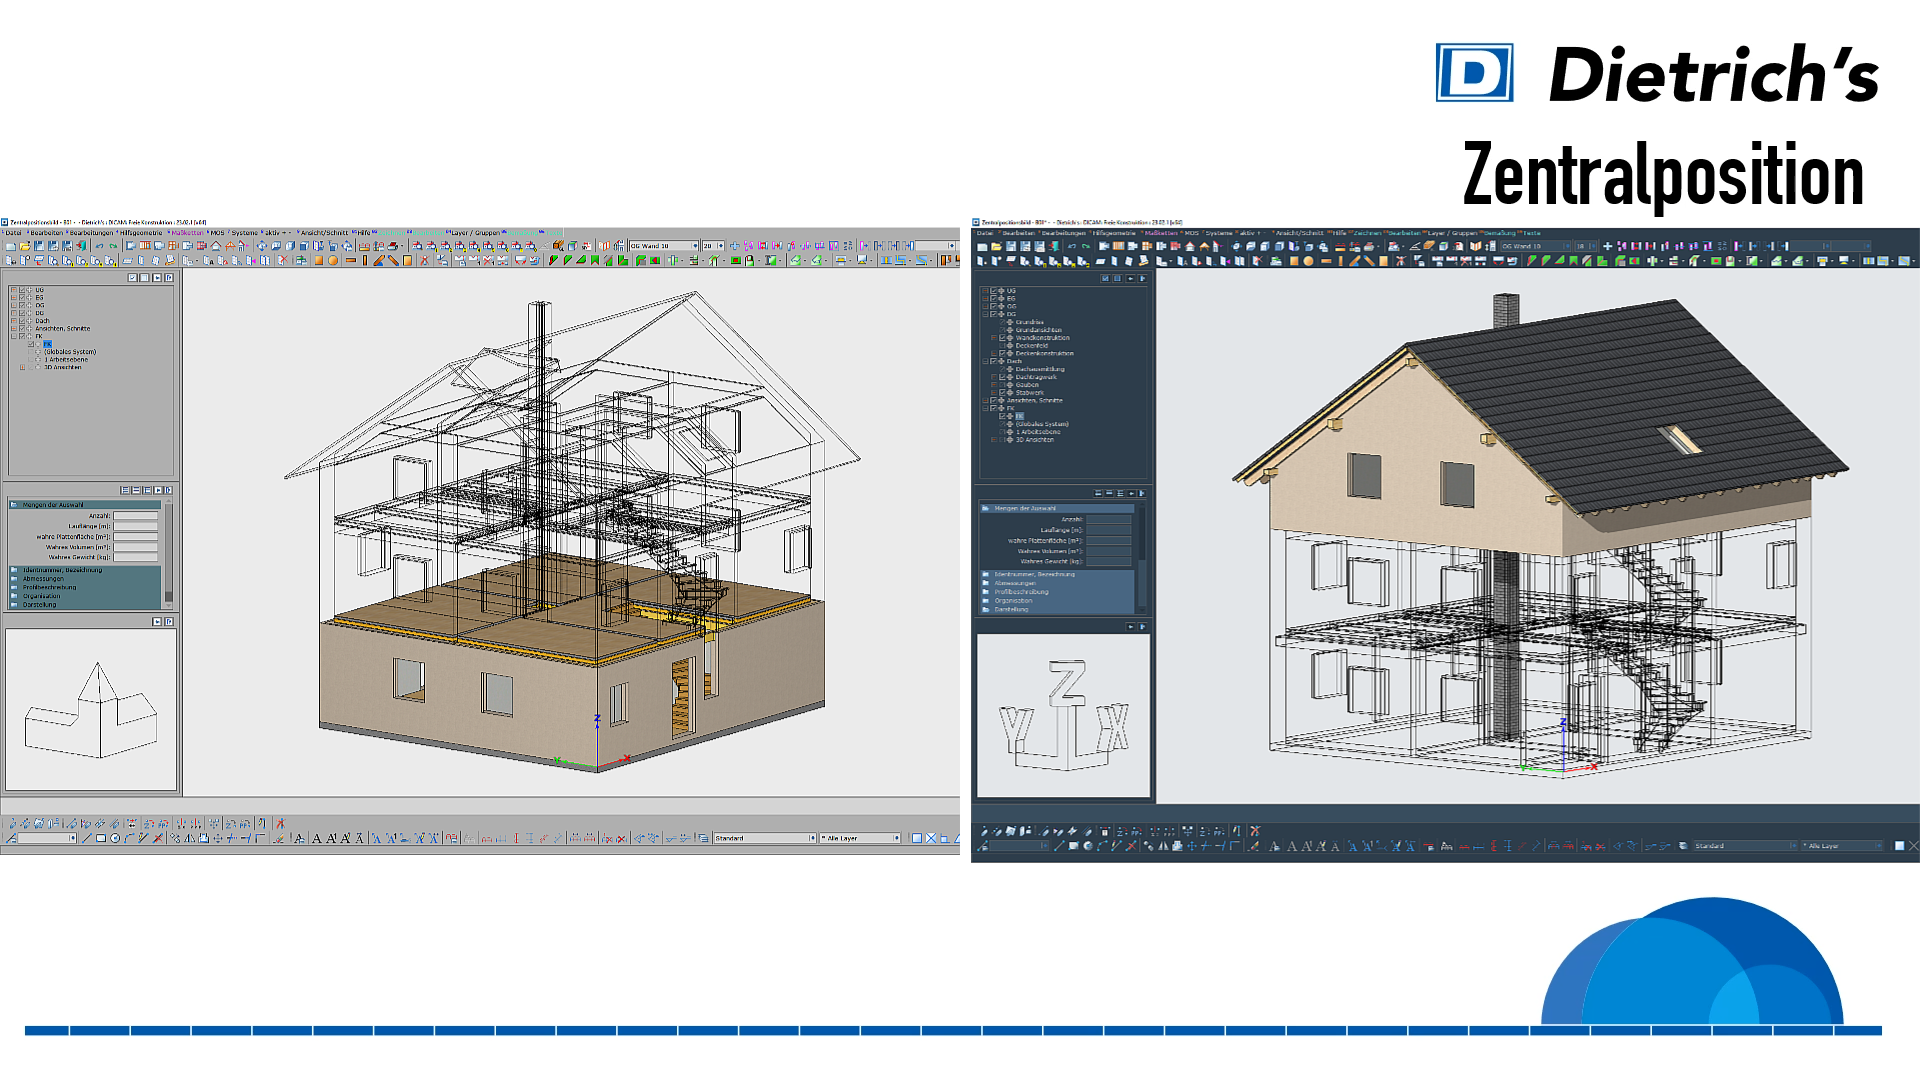Click the first green marker icon in left second toolbar row

tap(554, 260)
